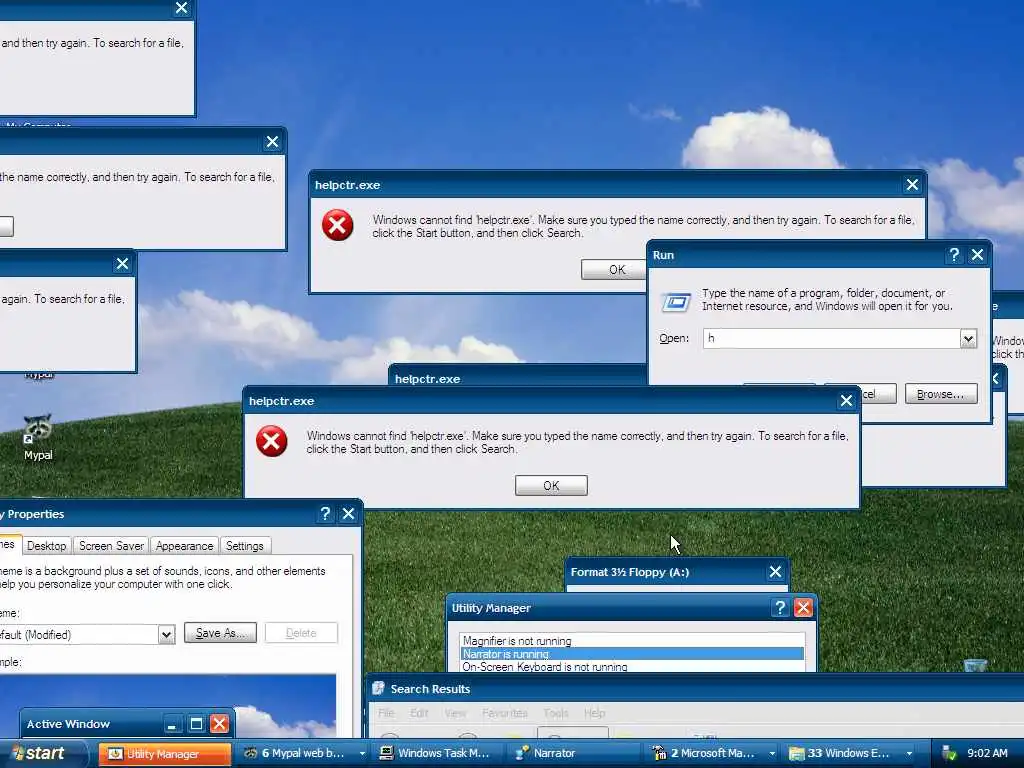Open the Edit menu in Search Results
Screen dimensions: 1024x768
[x=419, y=712]
